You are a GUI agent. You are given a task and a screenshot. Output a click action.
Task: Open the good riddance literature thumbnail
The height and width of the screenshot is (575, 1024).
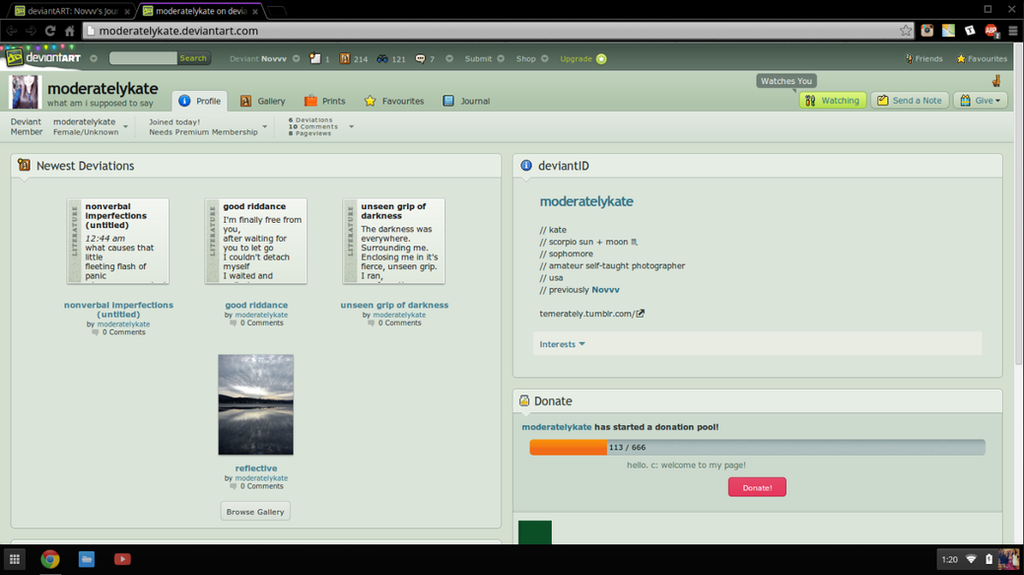coord(256,241)
